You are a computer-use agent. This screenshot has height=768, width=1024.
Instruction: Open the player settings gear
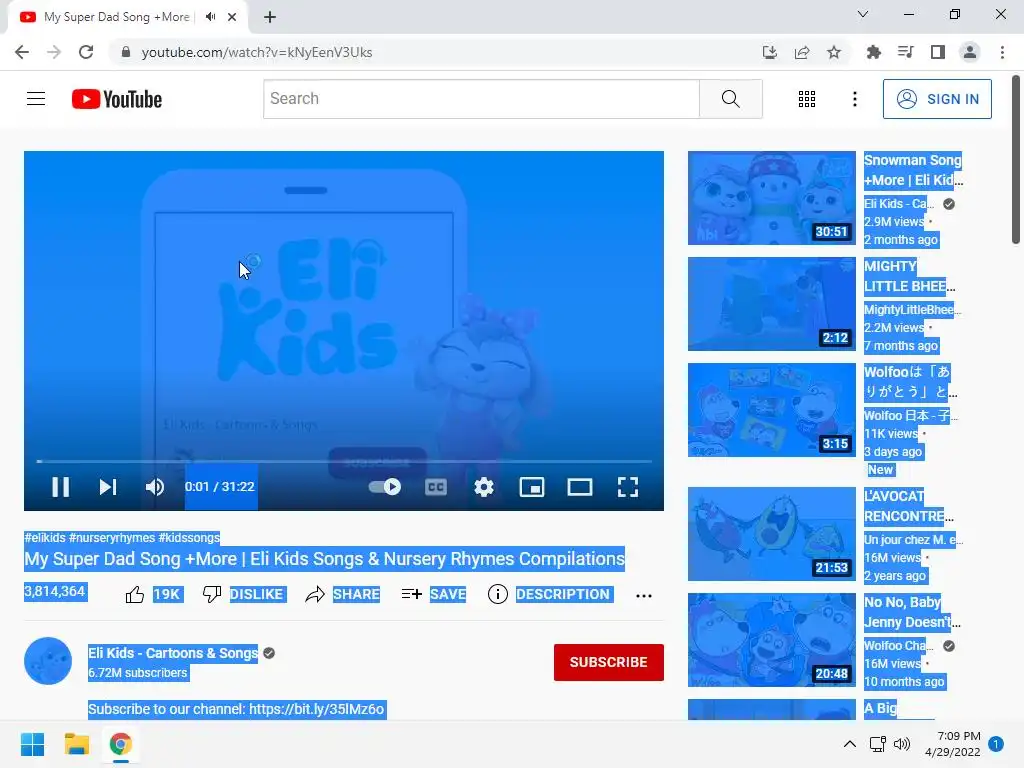click(484, 487)
